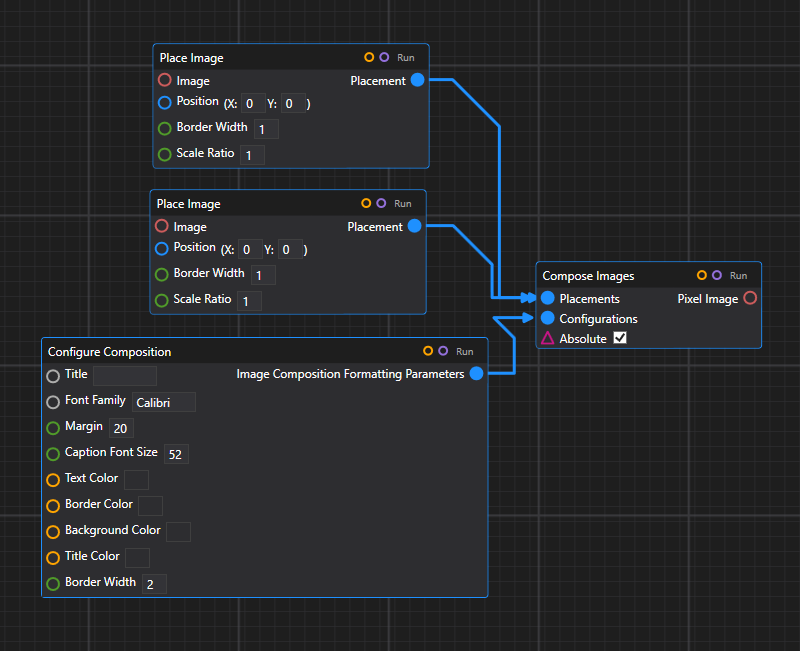This screenshot has height=651, width=800.
Task: Click the Margin port on Configure Composition
Action: (x=53, y=428)
